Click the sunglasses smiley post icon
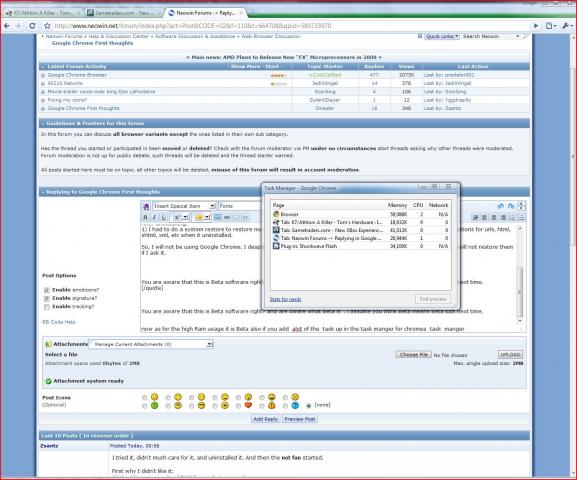The height and width of the screenshot is (480, 577). (x=201, y=405)
